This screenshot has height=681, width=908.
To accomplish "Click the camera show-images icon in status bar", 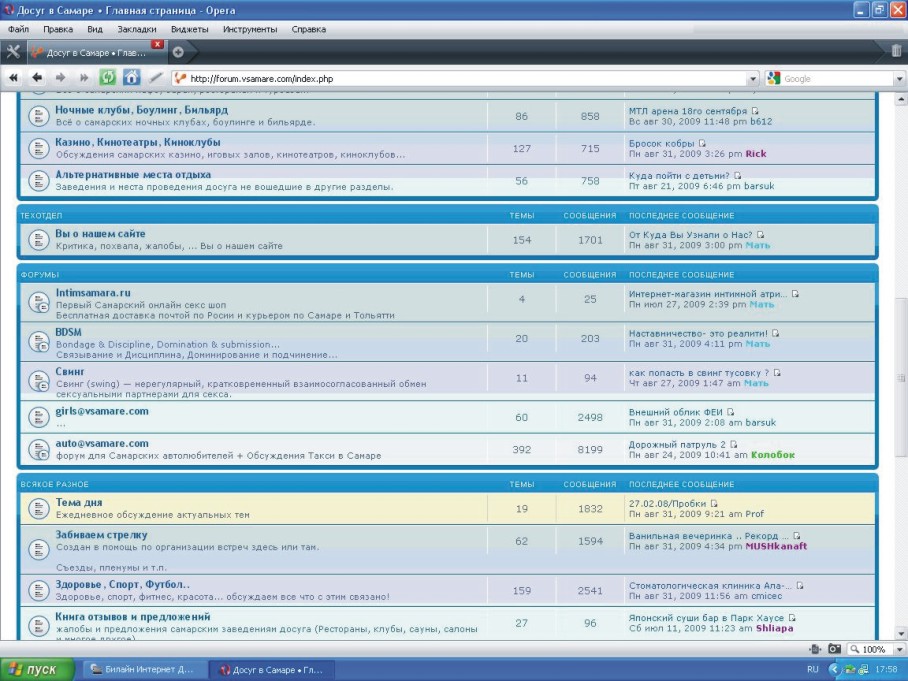I will click(834, 649).
